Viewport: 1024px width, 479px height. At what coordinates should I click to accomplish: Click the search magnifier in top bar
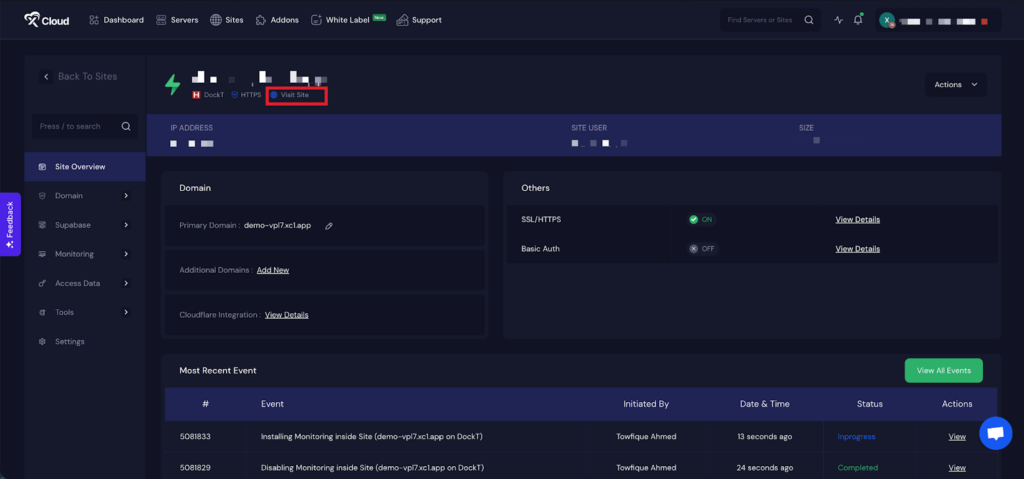pos(809,20)
